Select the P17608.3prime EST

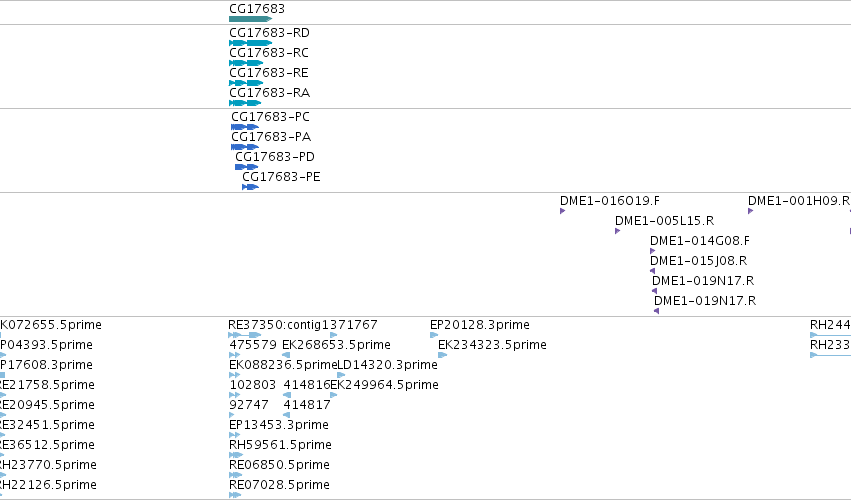(3, 375)
